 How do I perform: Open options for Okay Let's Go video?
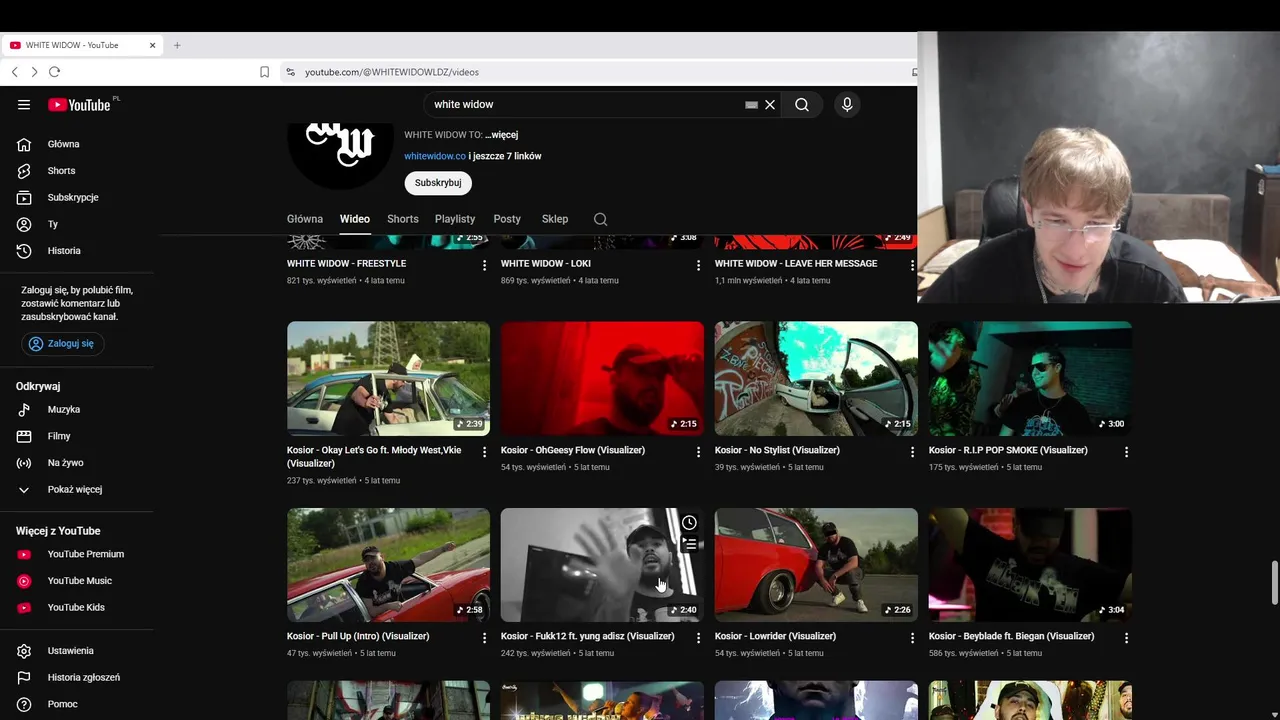[484, 452]
